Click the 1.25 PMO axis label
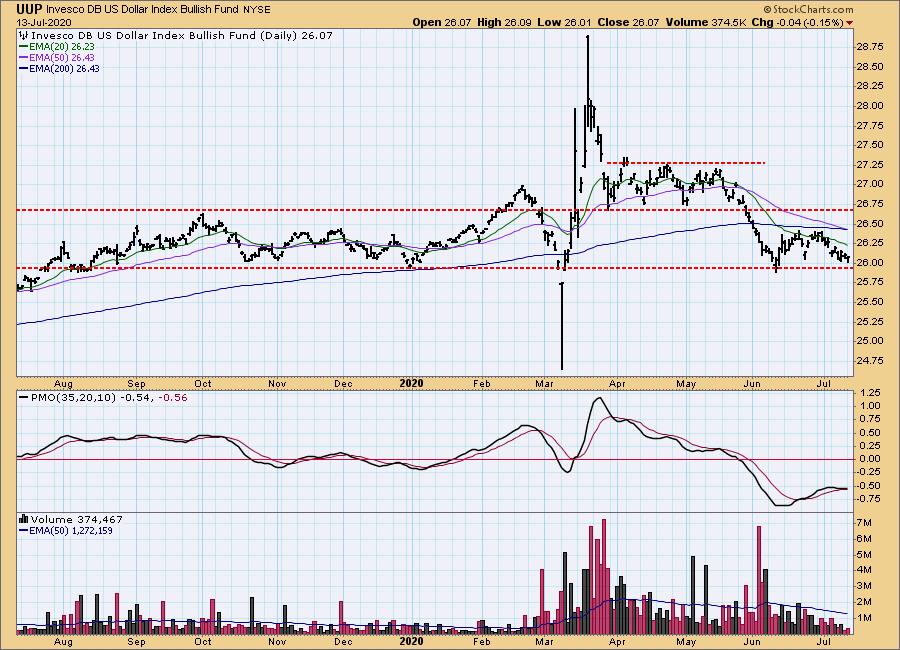This screenshot has width=900, height=650. pyautogui.click(x=870, y=393)
